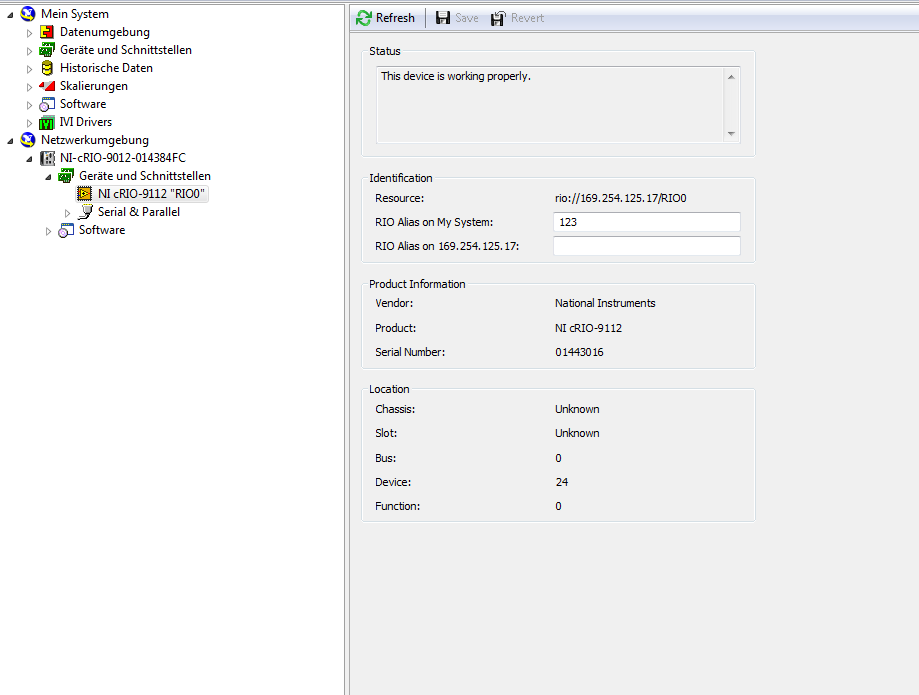919x695 pixels.
Task: Click the Save floppy disk icon
Action: [443, 18]
